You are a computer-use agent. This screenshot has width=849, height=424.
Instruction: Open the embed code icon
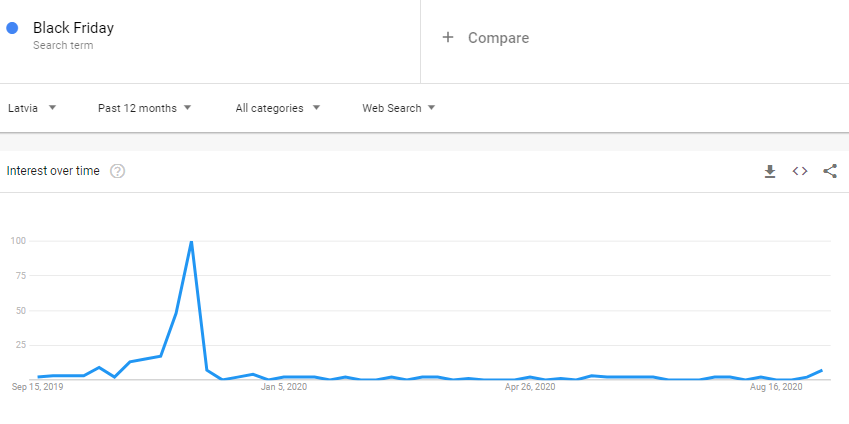[x=800, y=171]
